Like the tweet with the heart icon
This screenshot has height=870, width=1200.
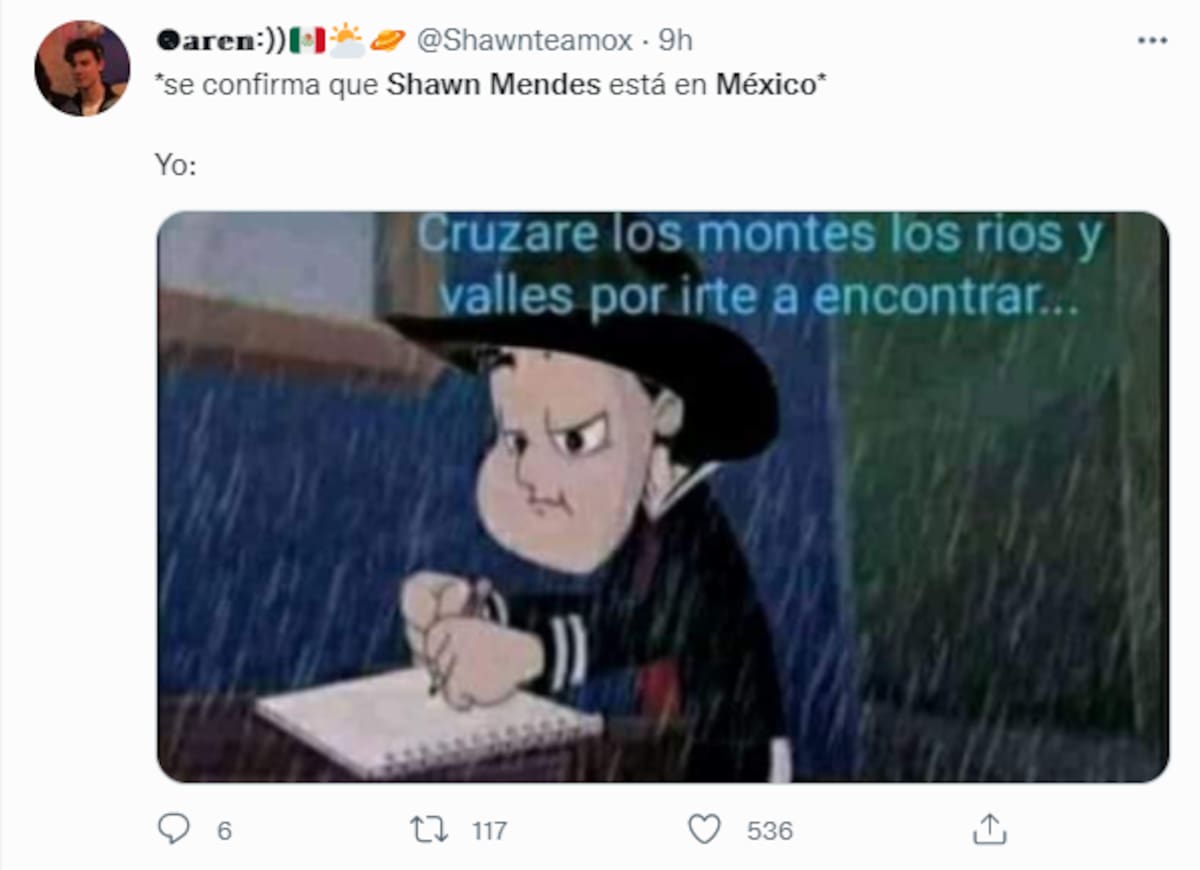click(705, 829)
